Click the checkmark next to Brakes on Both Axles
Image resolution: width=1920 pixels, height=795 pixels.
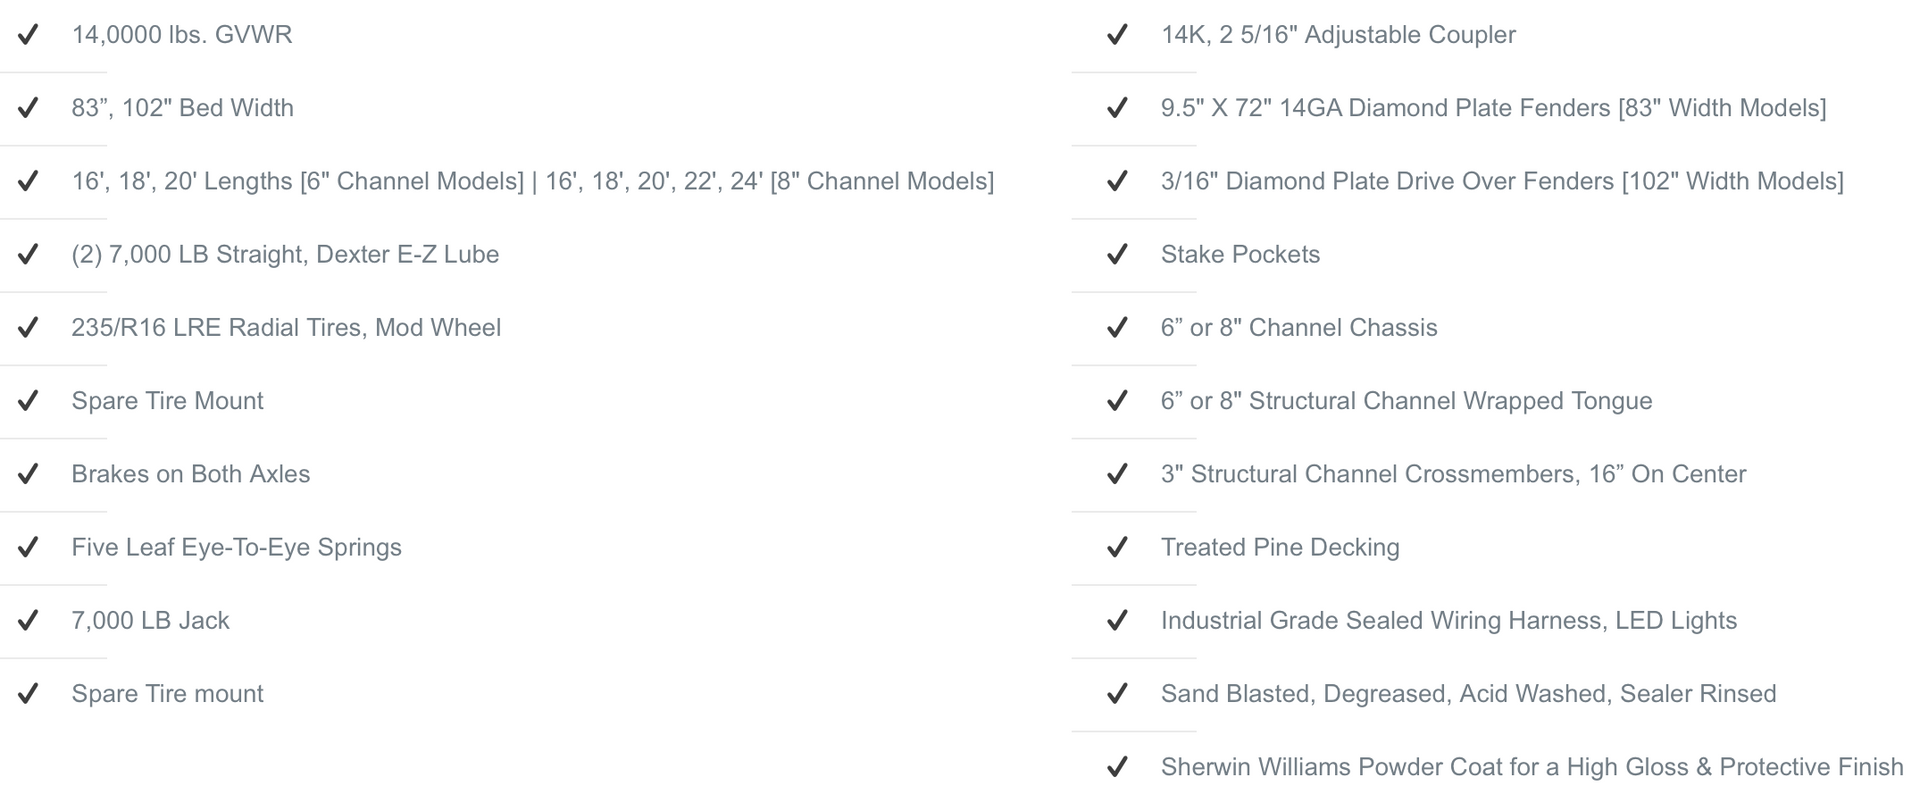28,474
